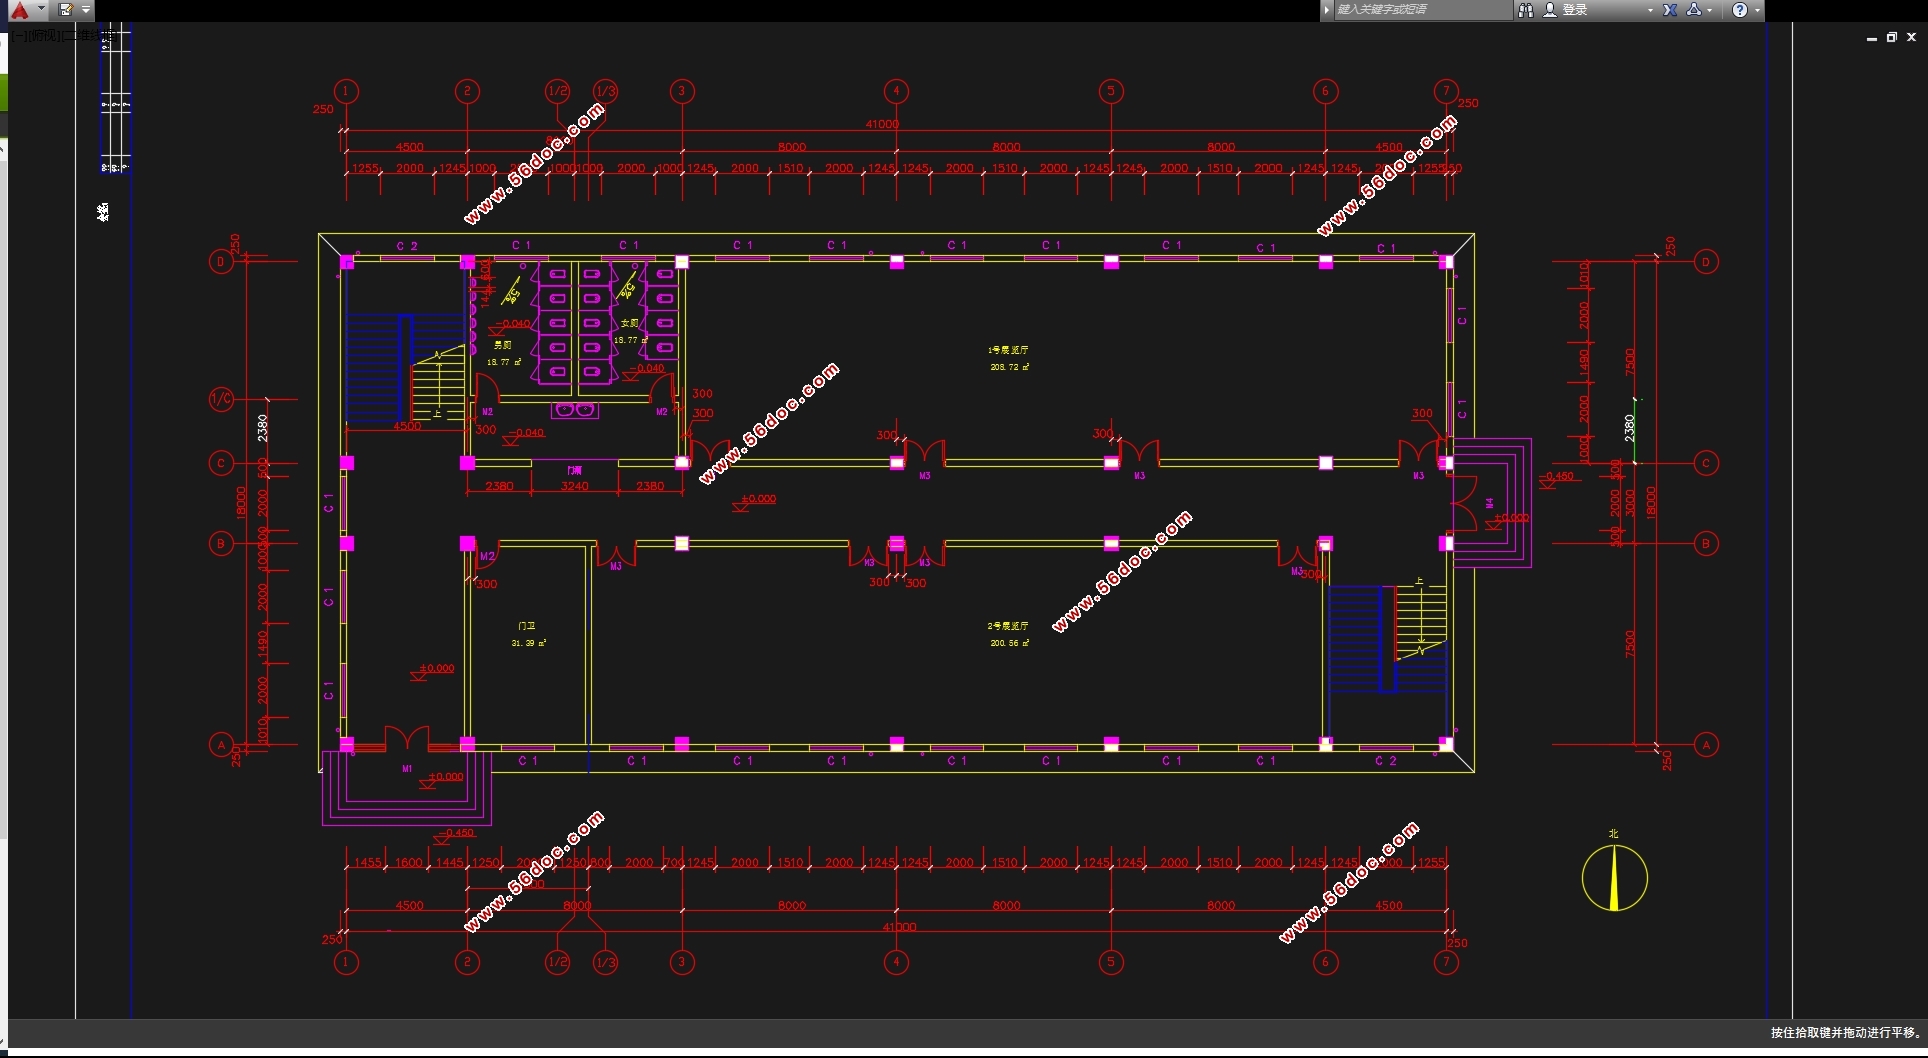
Task: Open the 俯视 view controls menu
Action: click(x=44, y=35)
